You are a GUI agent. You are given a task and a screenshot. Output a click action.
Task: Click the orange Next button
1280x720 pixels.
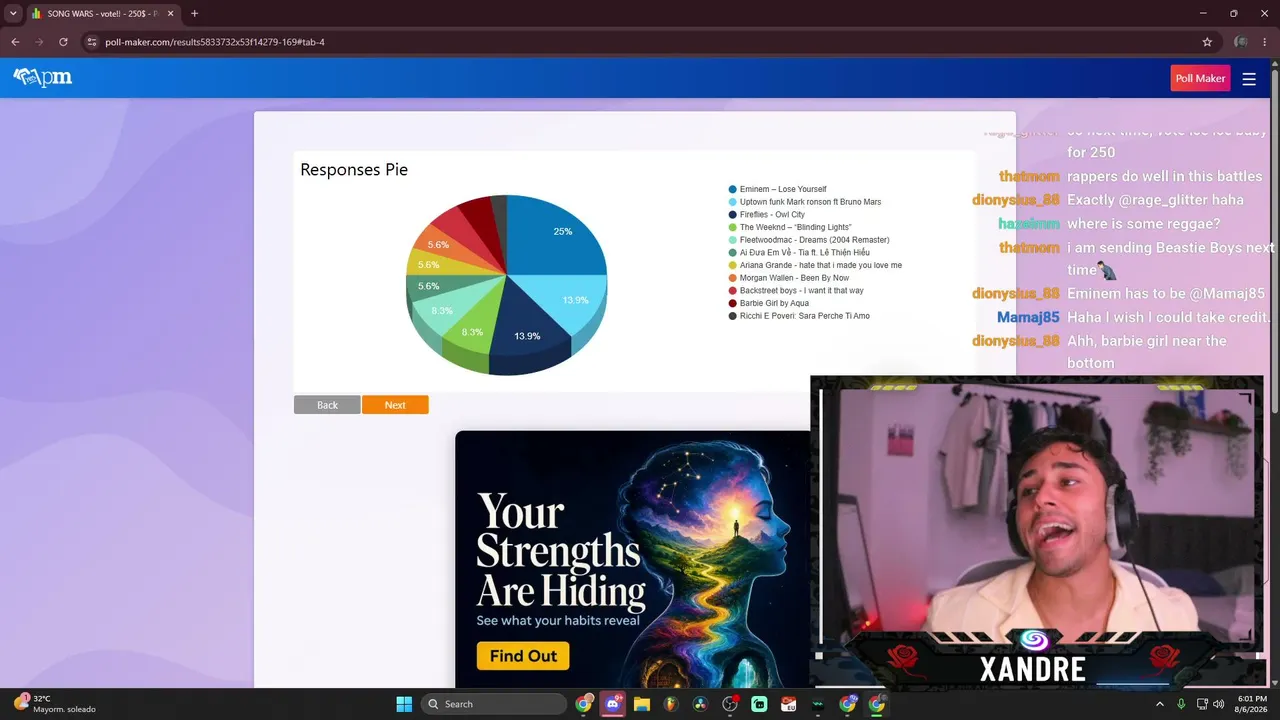395,405
